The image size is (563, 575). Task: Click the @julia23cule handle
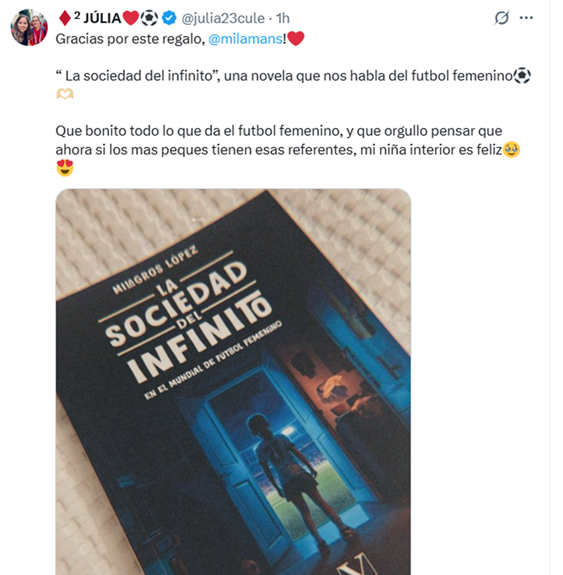(223, 18)
